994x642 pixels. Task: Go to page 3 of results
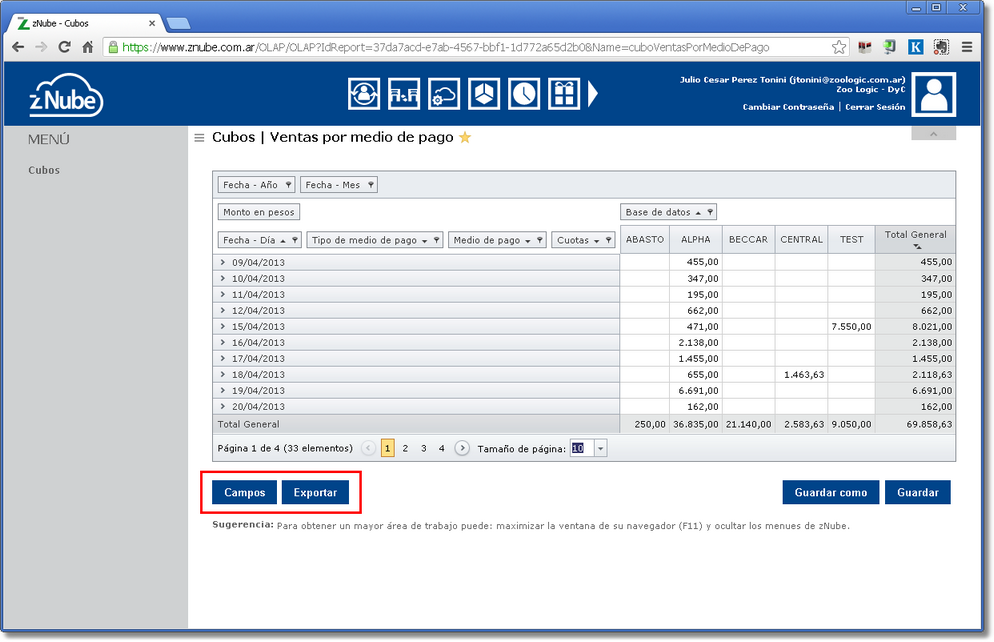(423, 449)
